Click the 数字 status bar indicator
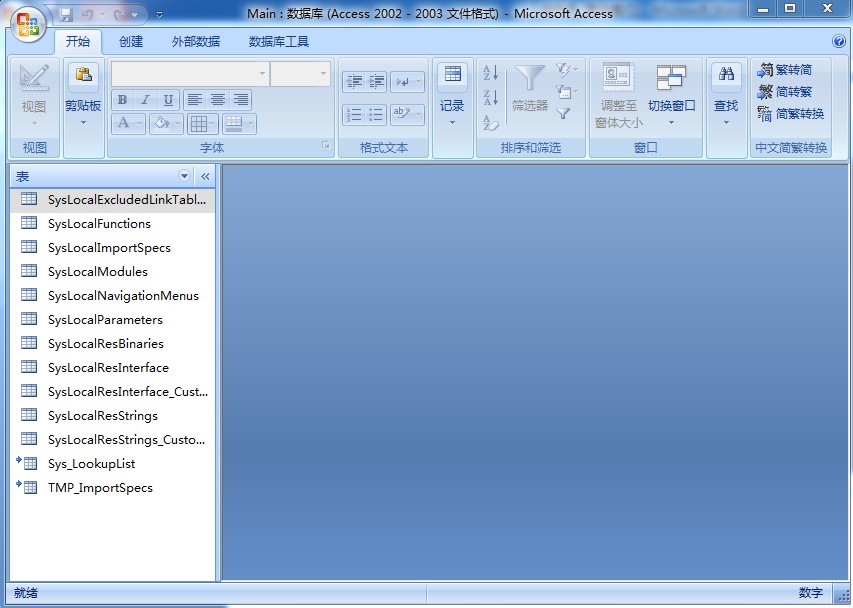 click(811, 593)
